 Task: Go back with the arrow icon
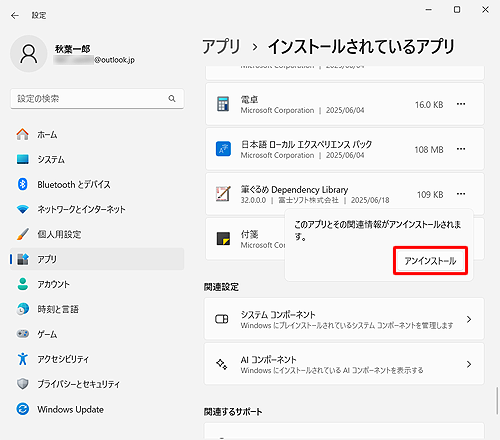[15, 16]
